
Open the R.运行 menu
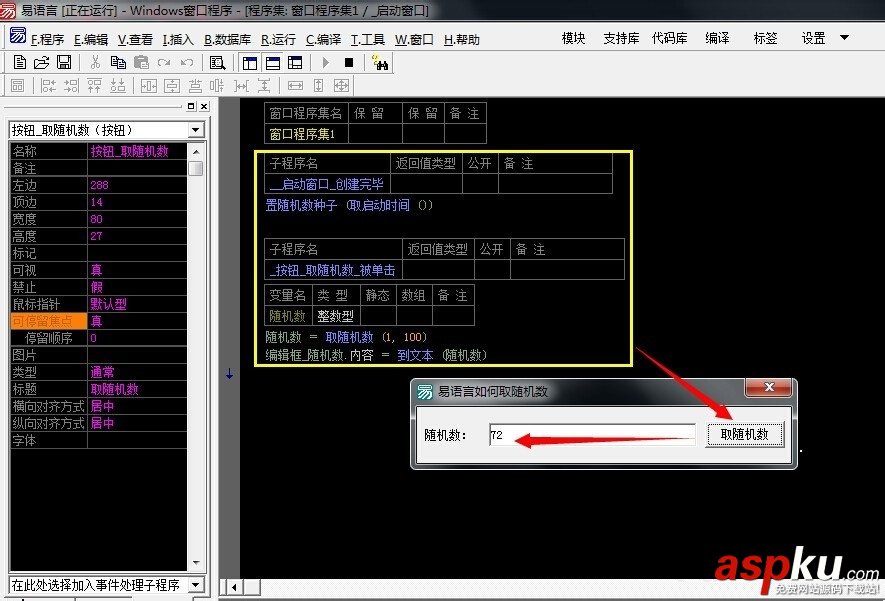[278, 40]
